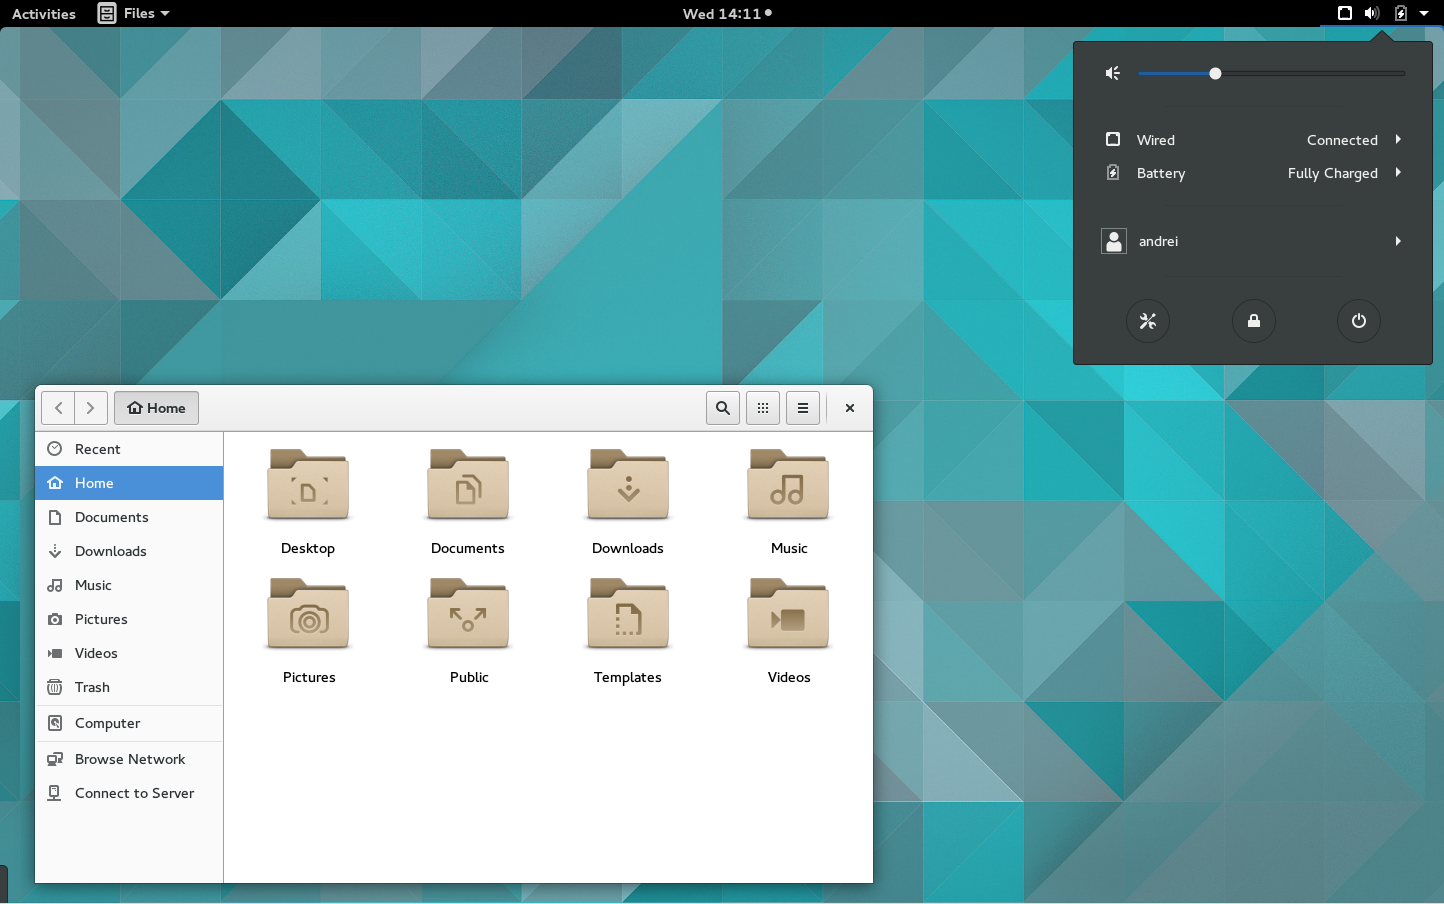This screenshot has height=904, width=1444.
Task: Select Home in the sidebar
Action: pyautogui.click(x=129, y=483)
